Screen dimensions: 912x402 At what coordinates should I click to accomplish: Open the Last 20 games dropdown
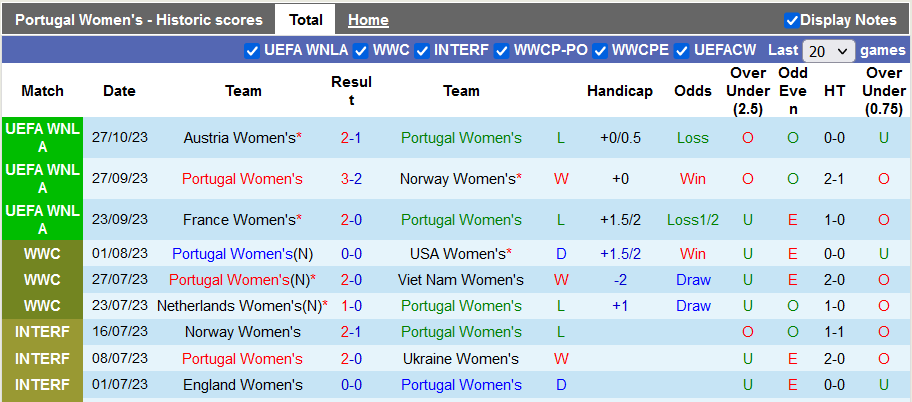[829, 51]
